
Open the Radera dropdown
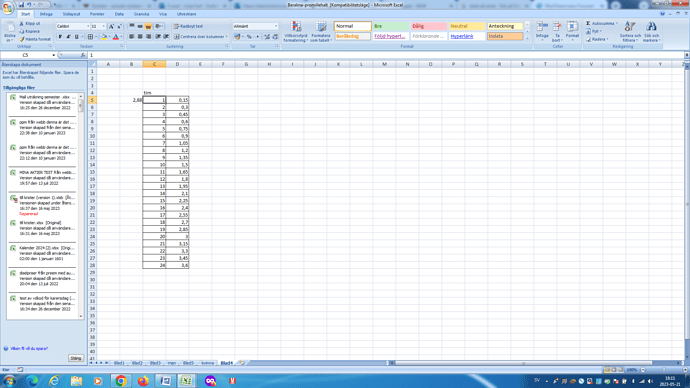click(x=597, y=39)
